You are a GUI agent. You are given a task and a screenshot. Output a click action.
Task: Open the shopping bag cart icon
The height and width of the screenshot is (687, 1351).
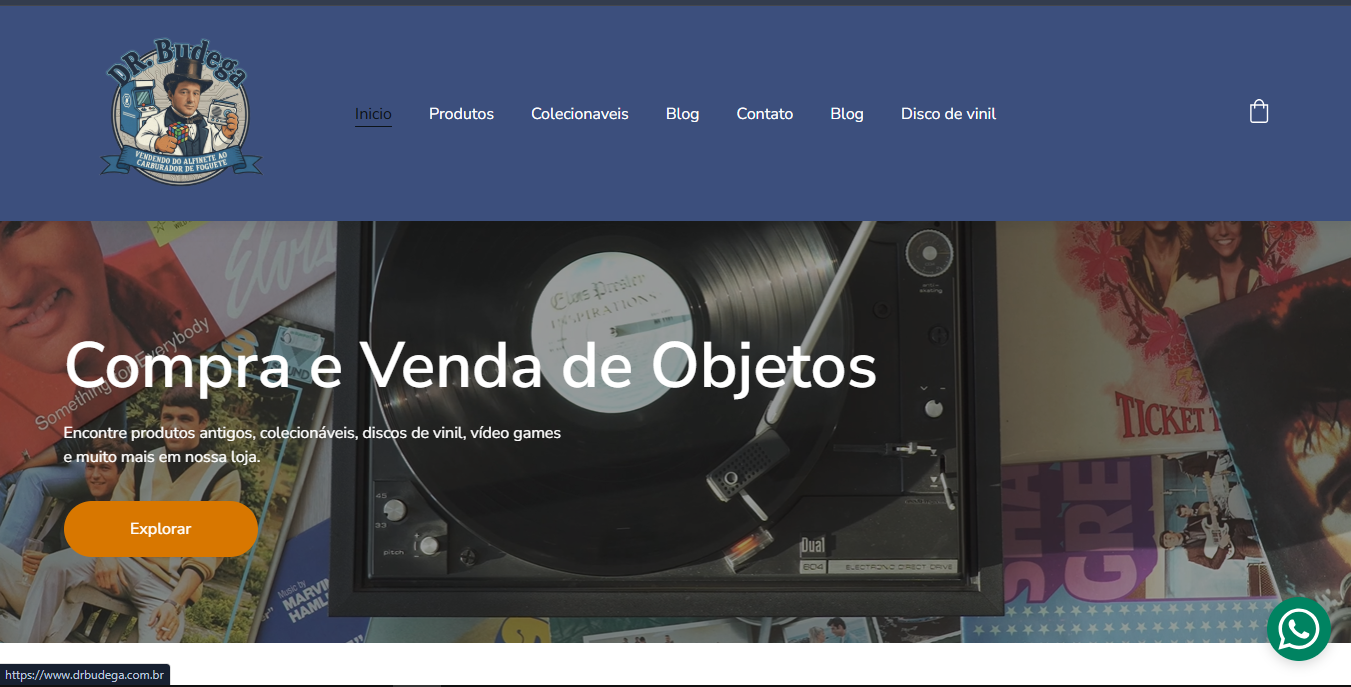coord(1259,111)
